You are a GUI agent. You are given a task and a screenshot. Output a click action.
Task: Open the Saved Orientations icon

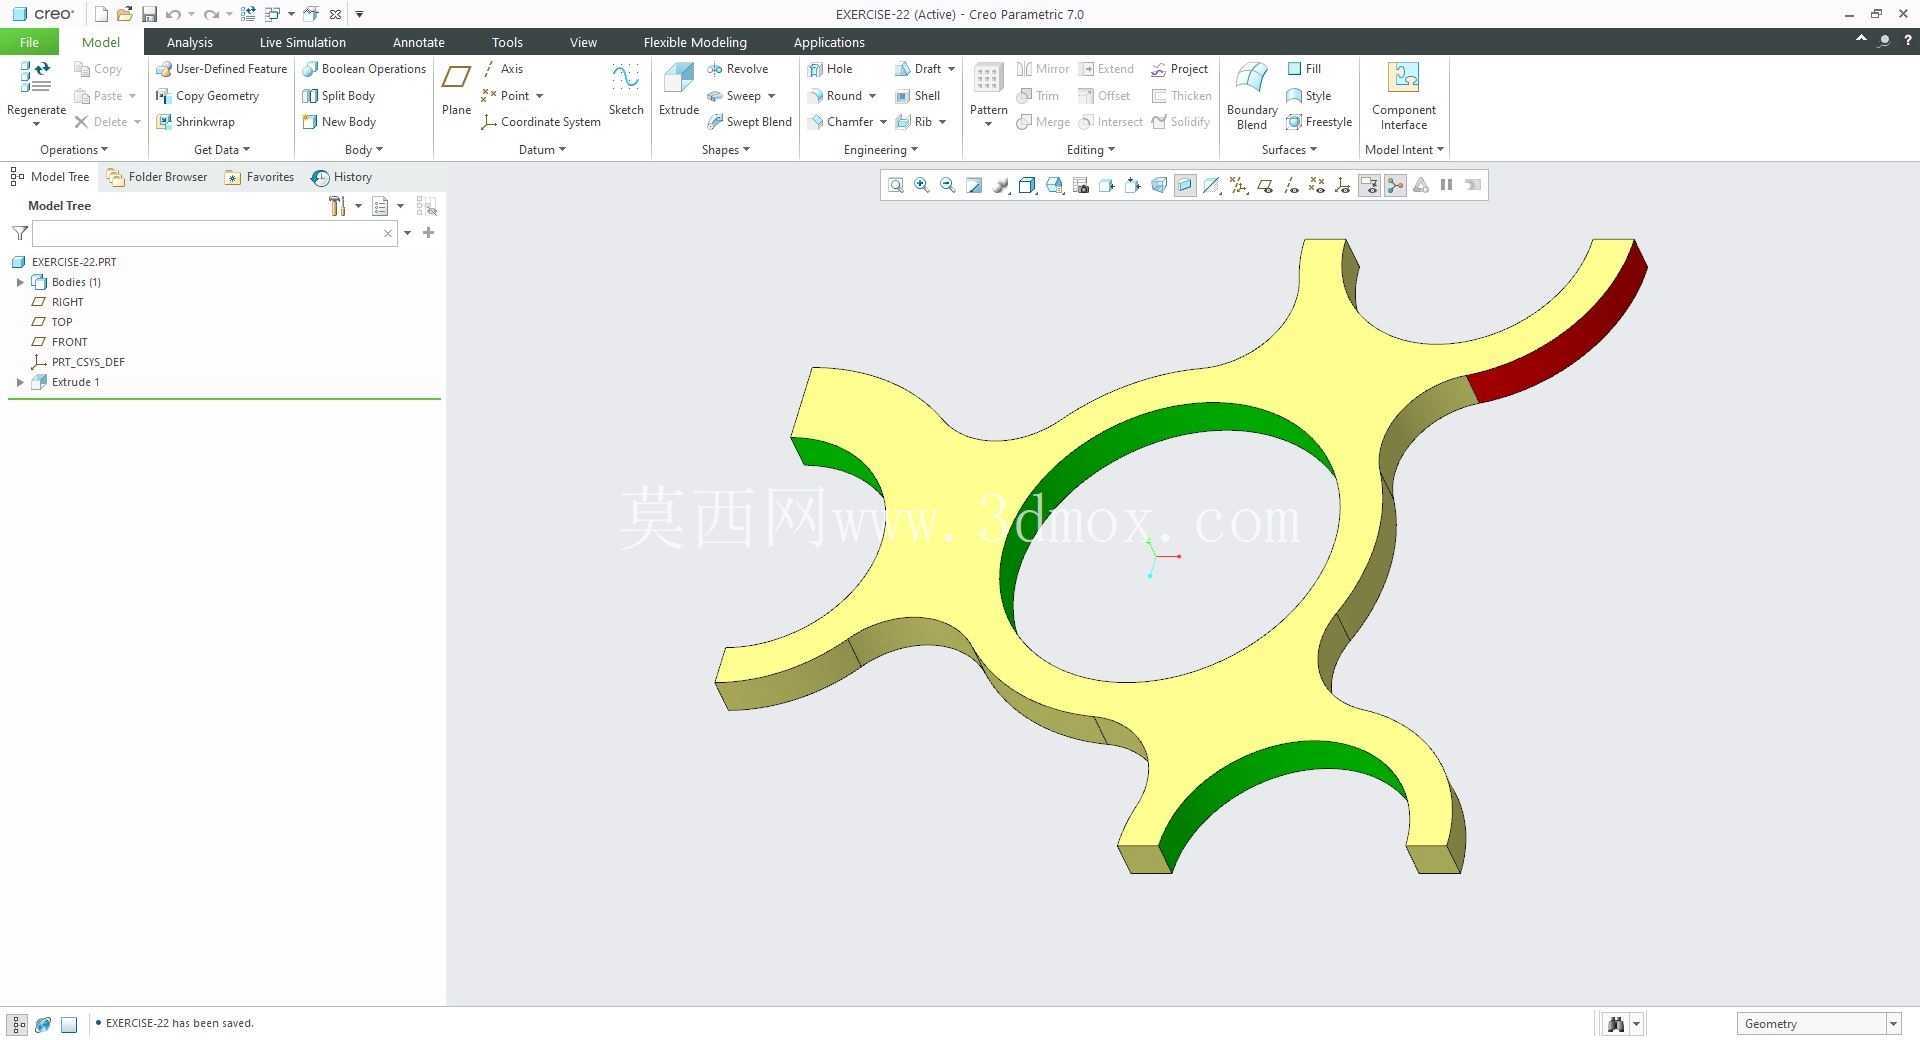[x=1054, y=185]
